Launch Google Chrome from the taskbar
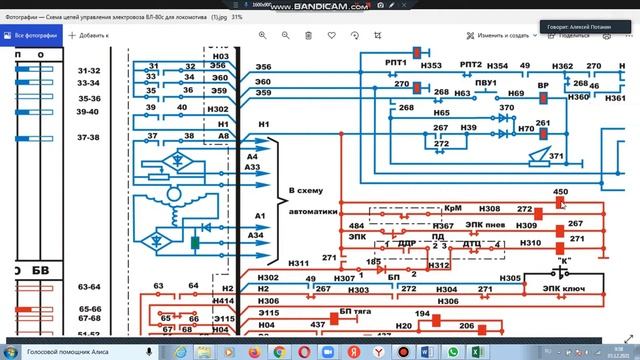Screen dimensions: 640x360 tap(279, 352)
